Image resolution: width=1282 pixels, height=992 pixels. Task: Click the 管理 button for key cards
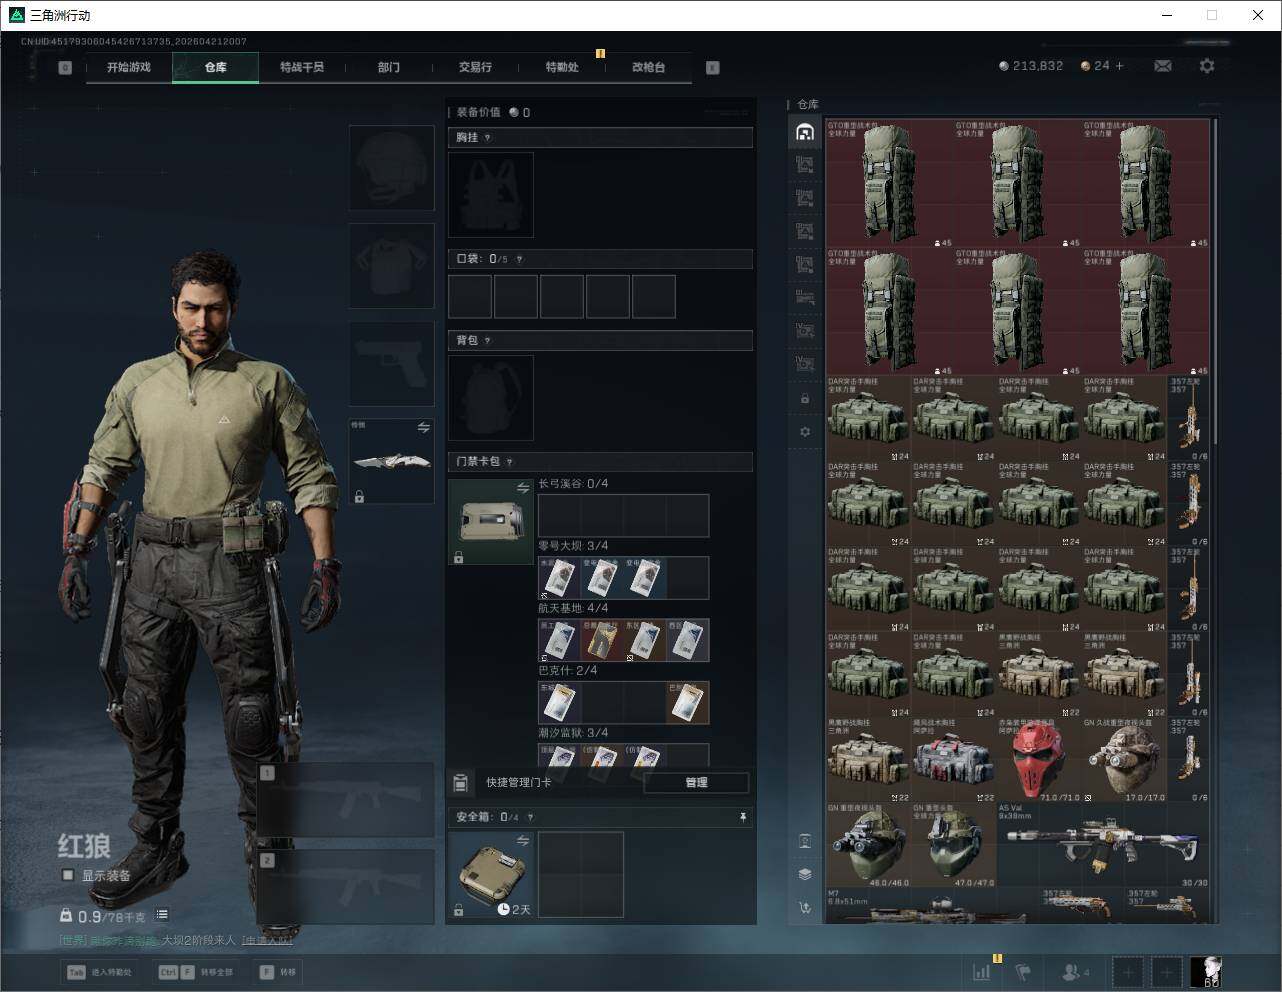point(696,783)
